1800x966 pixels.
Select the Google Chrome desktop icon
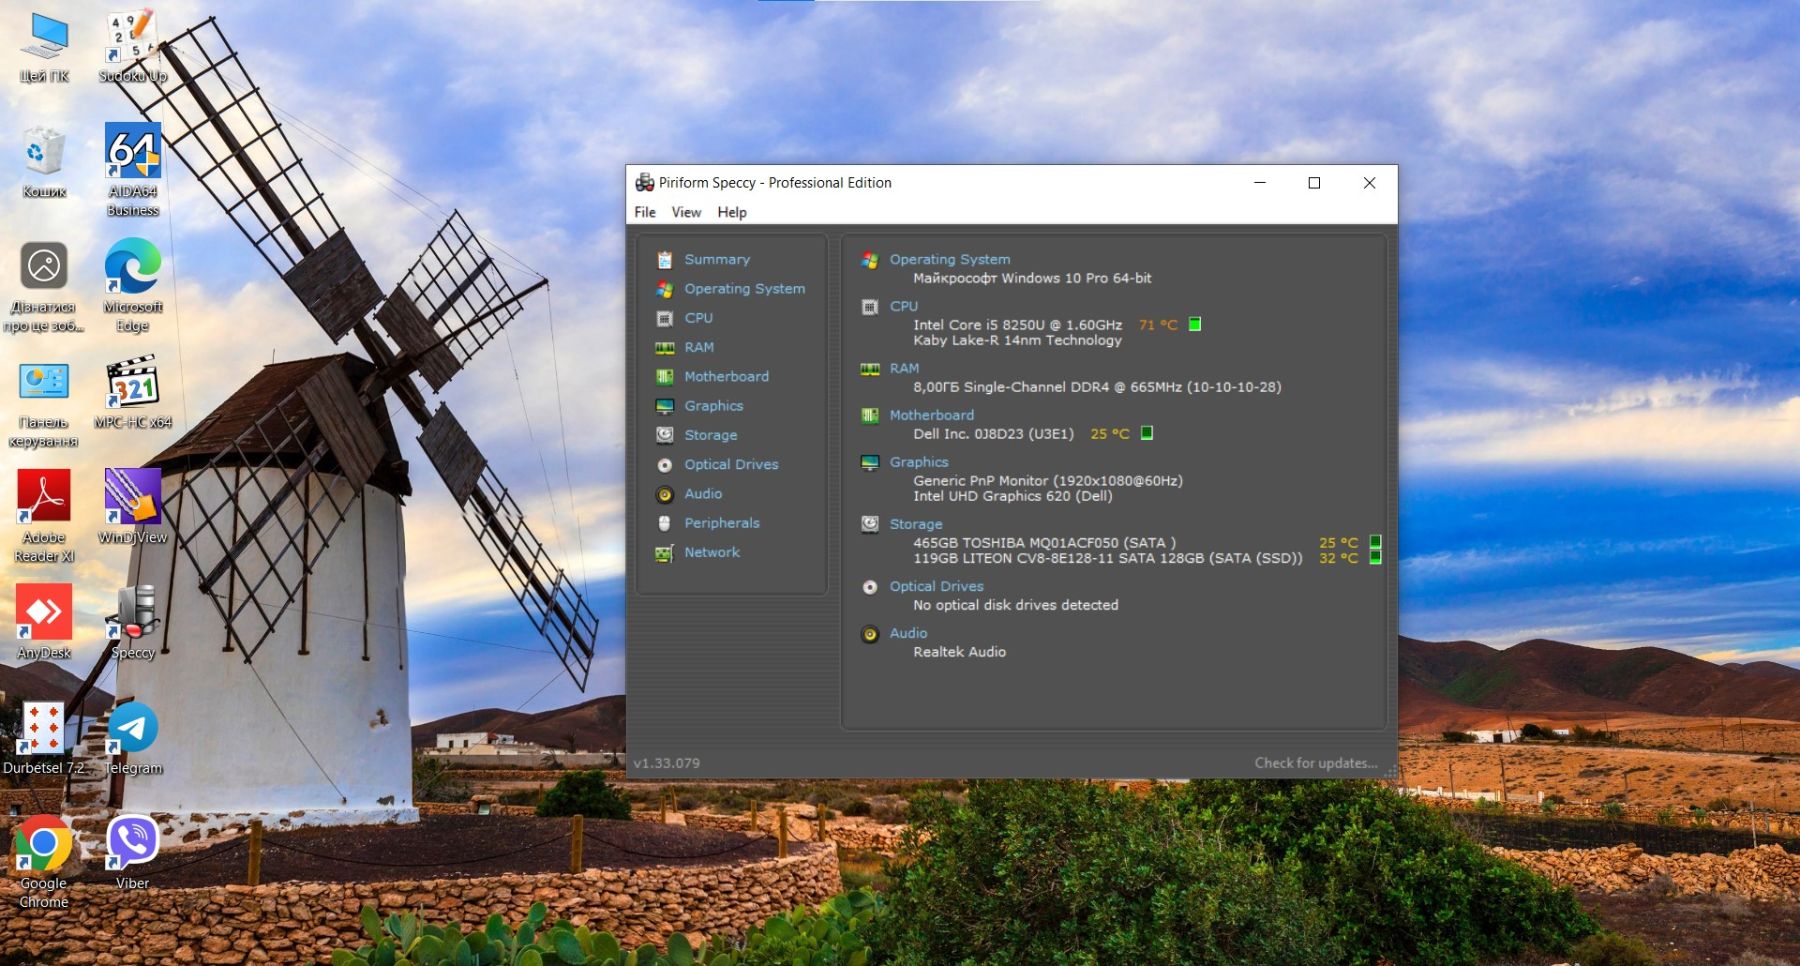pos(44,862)
